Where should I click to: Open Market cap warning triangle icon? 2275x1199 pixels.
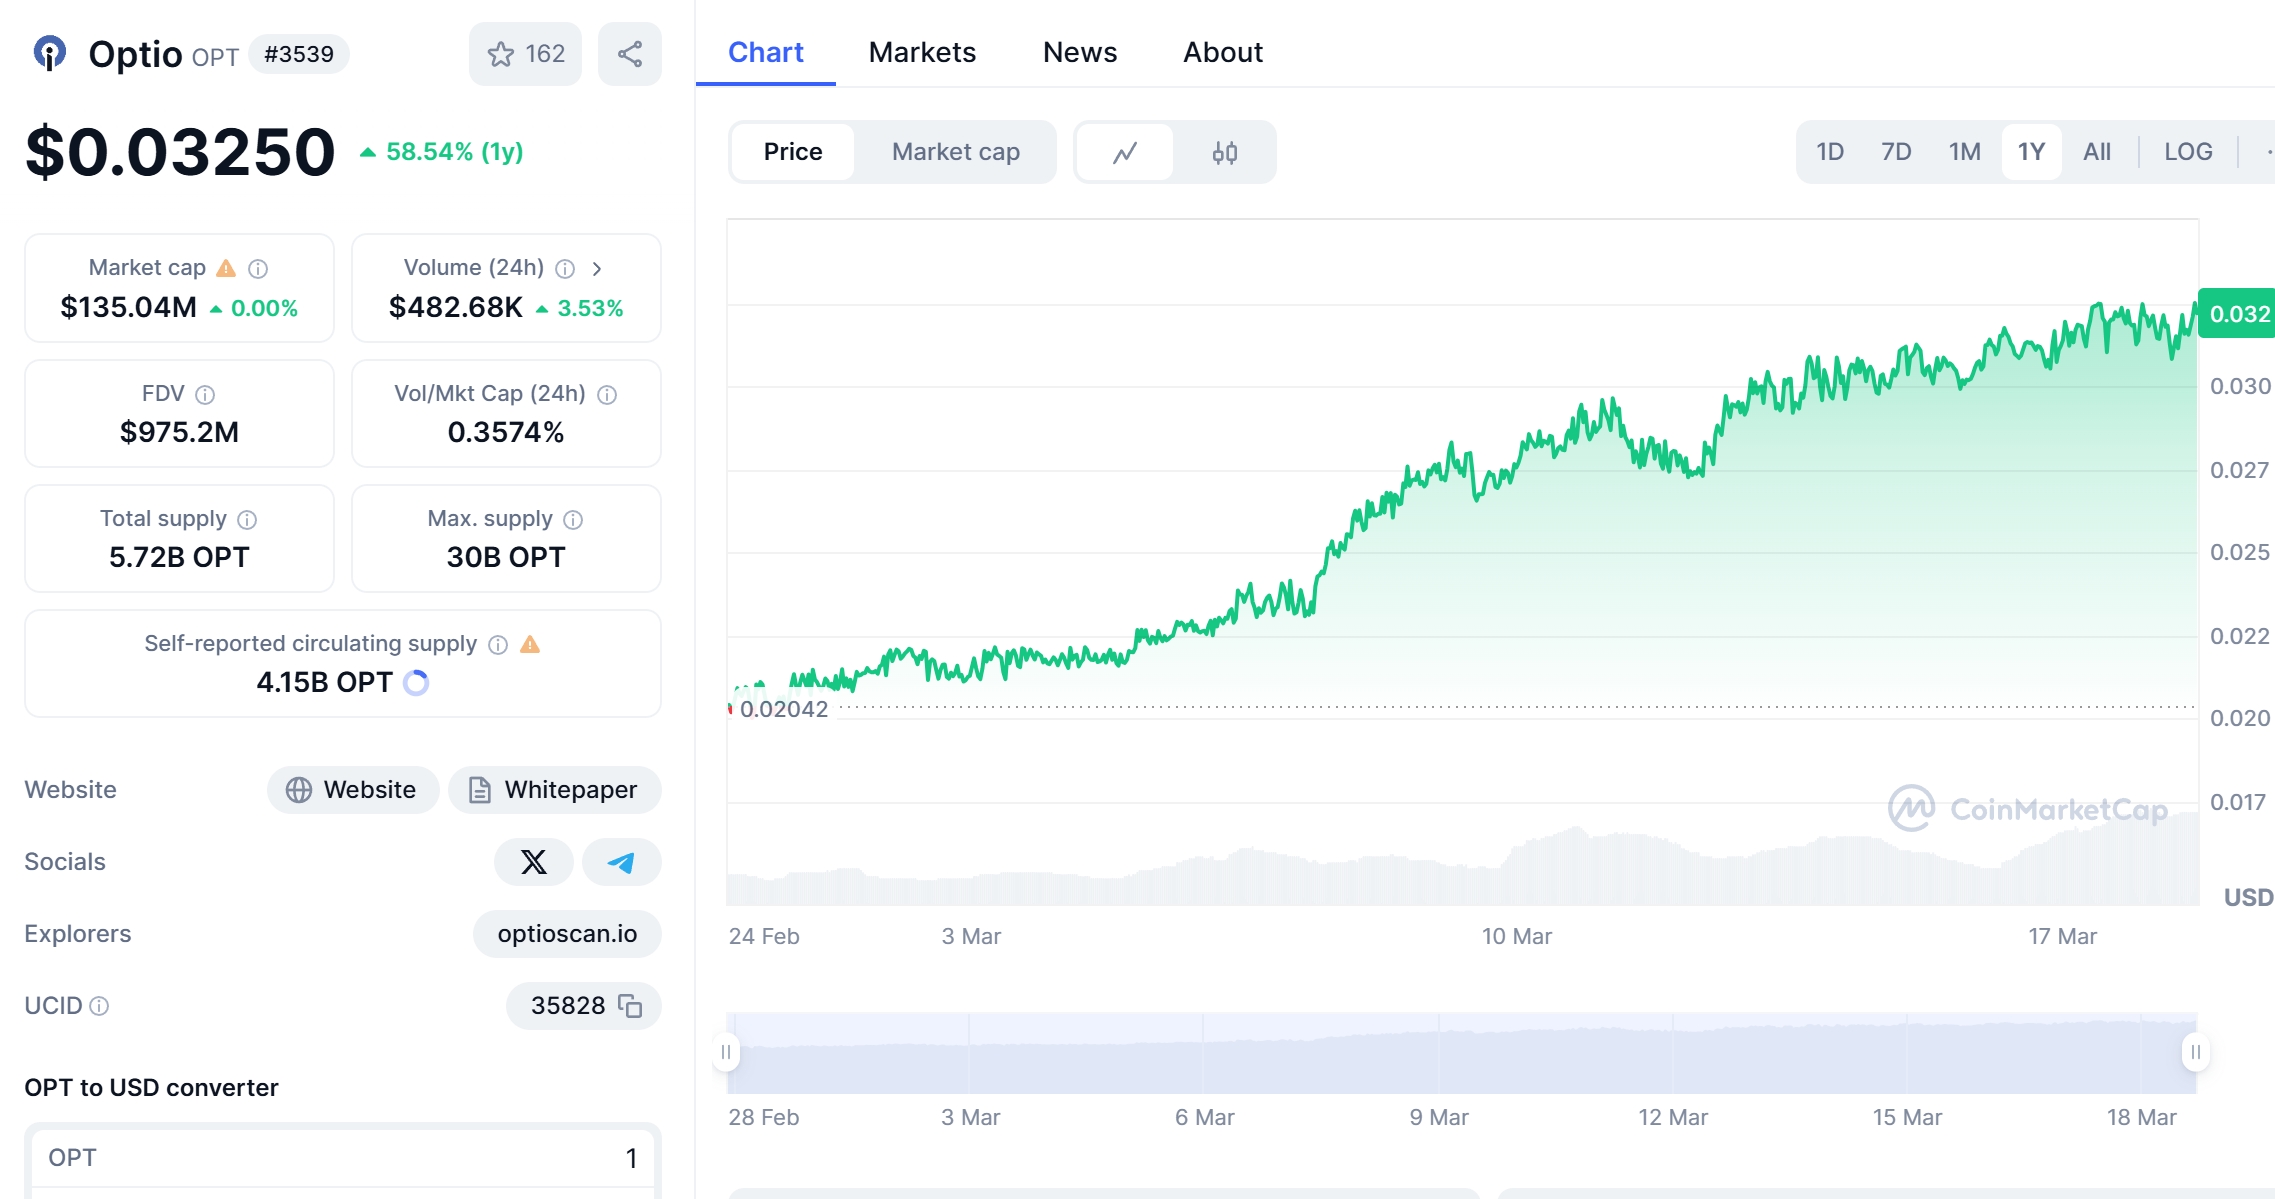(226, 268)
